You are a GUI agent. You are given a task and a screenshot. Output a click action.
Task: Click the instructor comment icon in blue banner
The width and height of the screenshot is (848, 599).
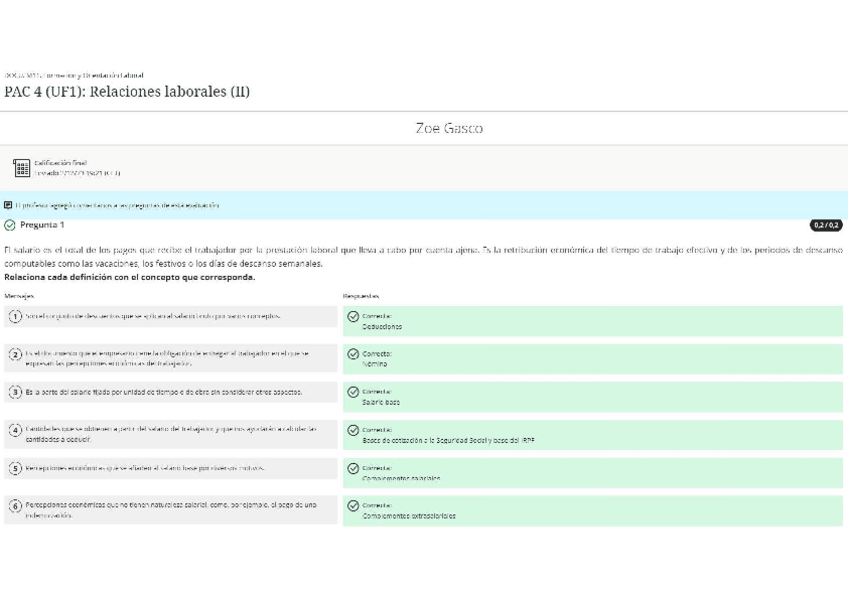9,205
